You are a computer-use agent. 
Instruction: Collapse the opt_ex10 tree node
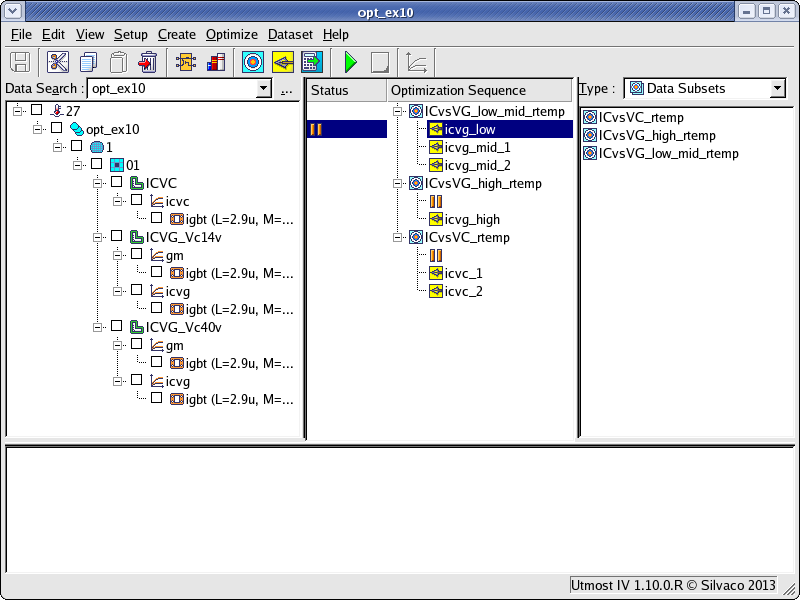[x=37, y=129]
